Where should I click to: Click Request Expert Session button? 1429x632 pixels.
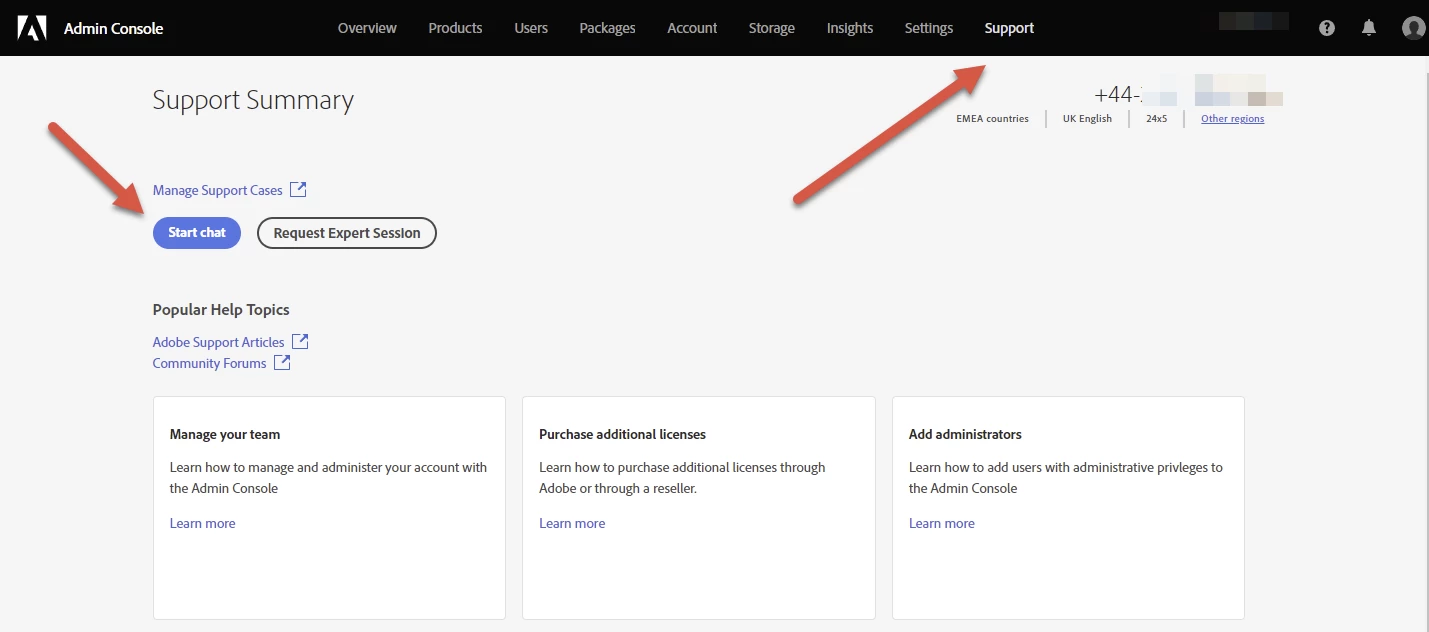point(347,233)
